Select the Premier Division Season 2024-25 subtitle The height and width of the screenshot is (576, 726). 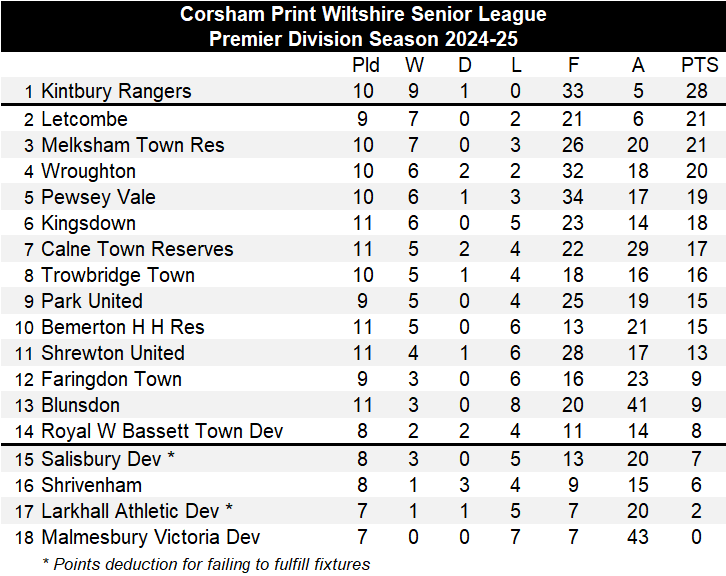point(363,40)
